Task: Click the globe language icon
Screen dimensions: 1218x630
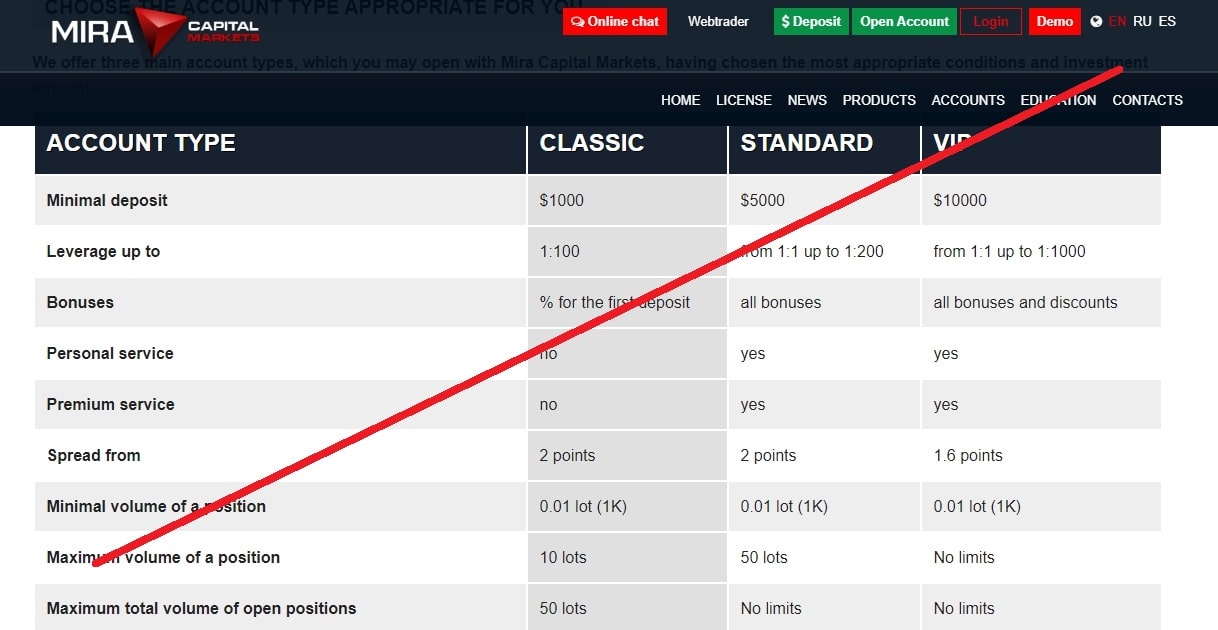Action: tap(1096, 21)
